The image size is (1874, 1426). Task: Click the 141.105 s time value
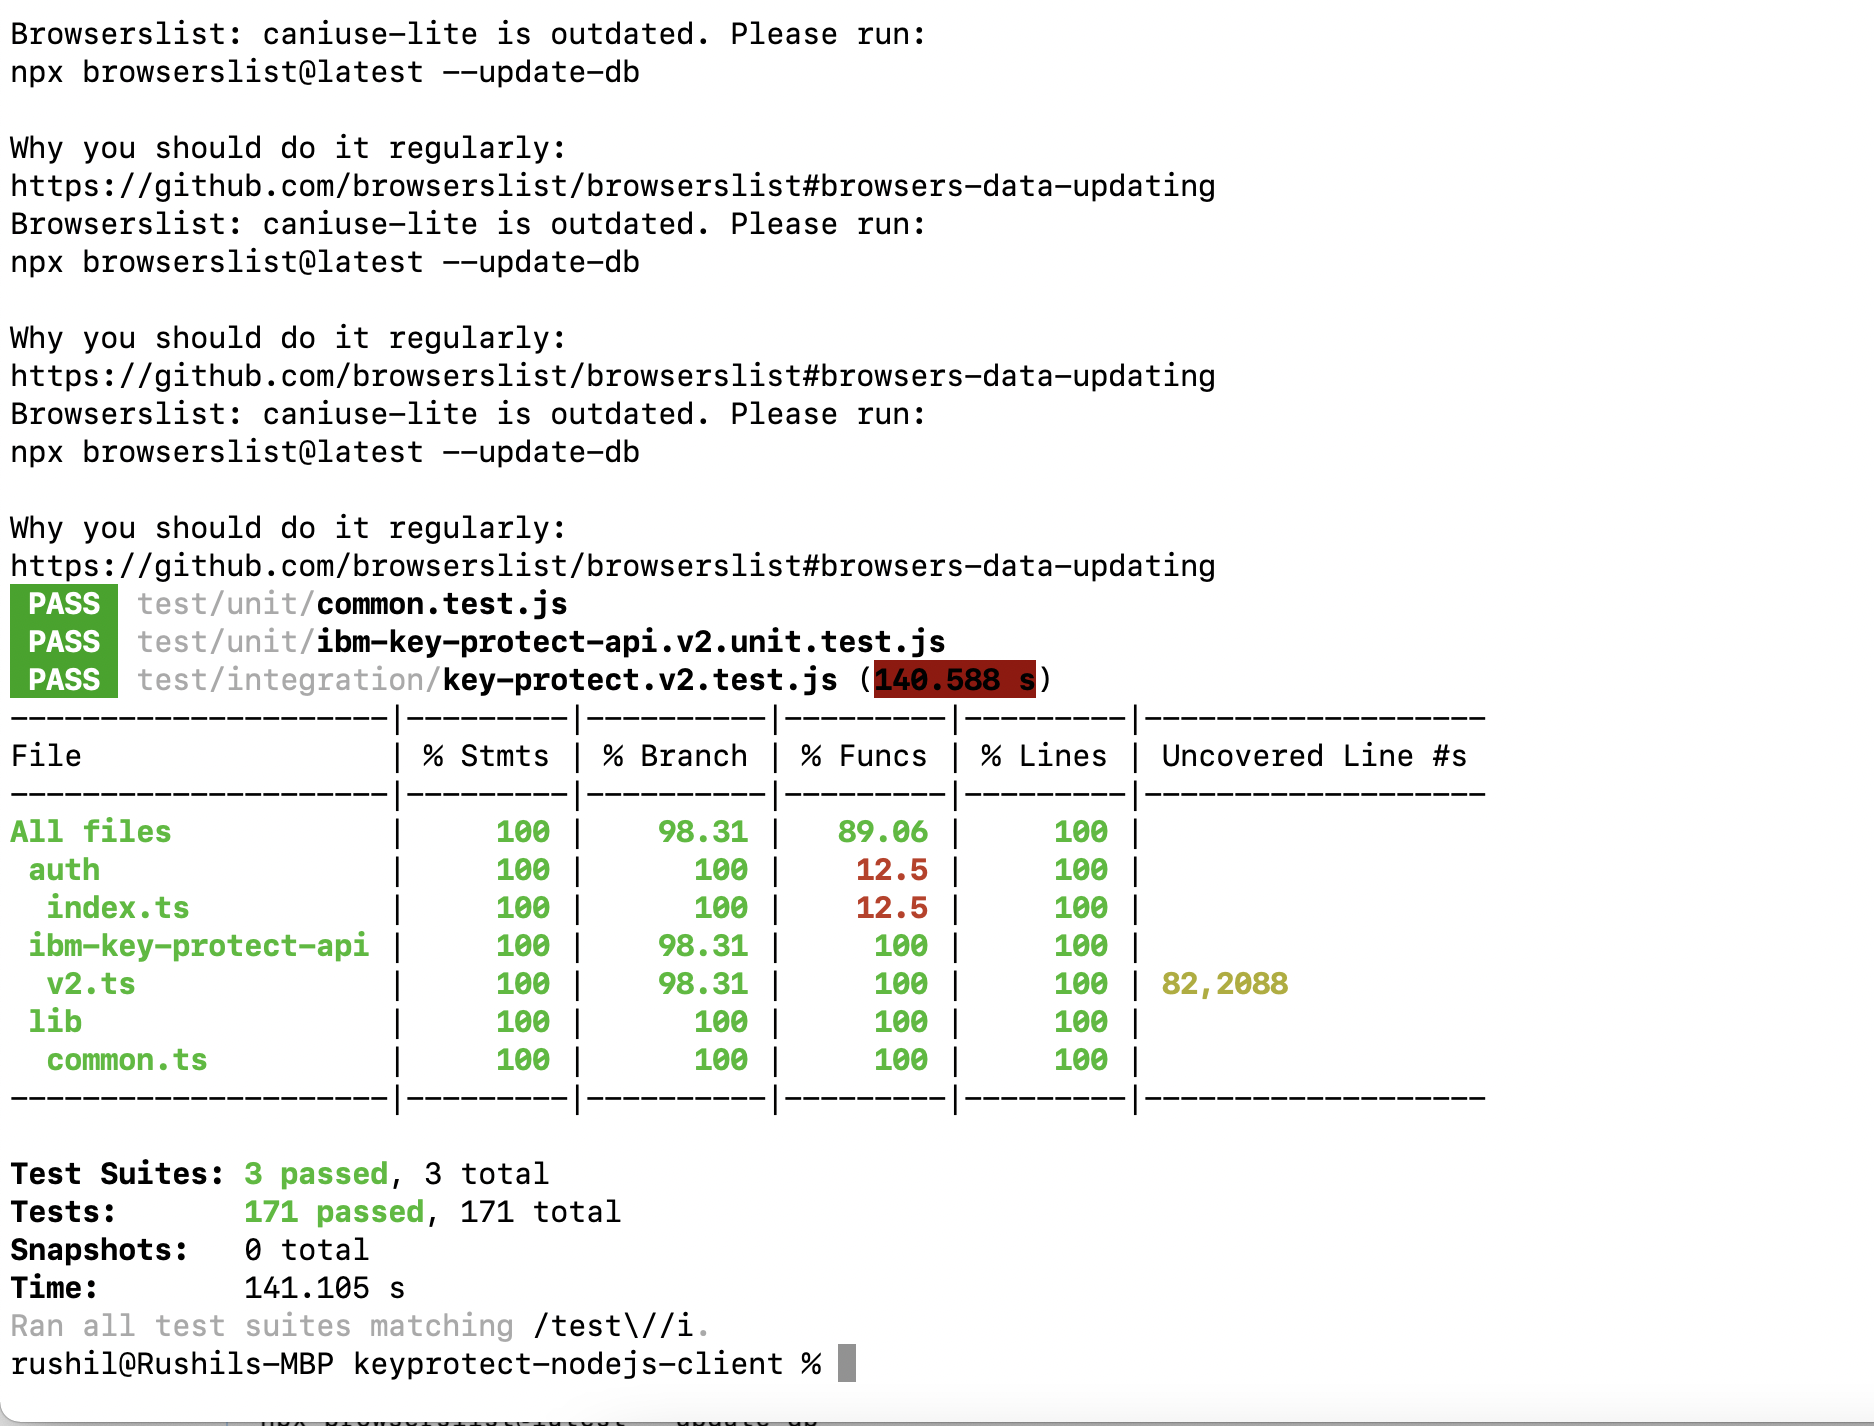click(x=325, y=1288)
